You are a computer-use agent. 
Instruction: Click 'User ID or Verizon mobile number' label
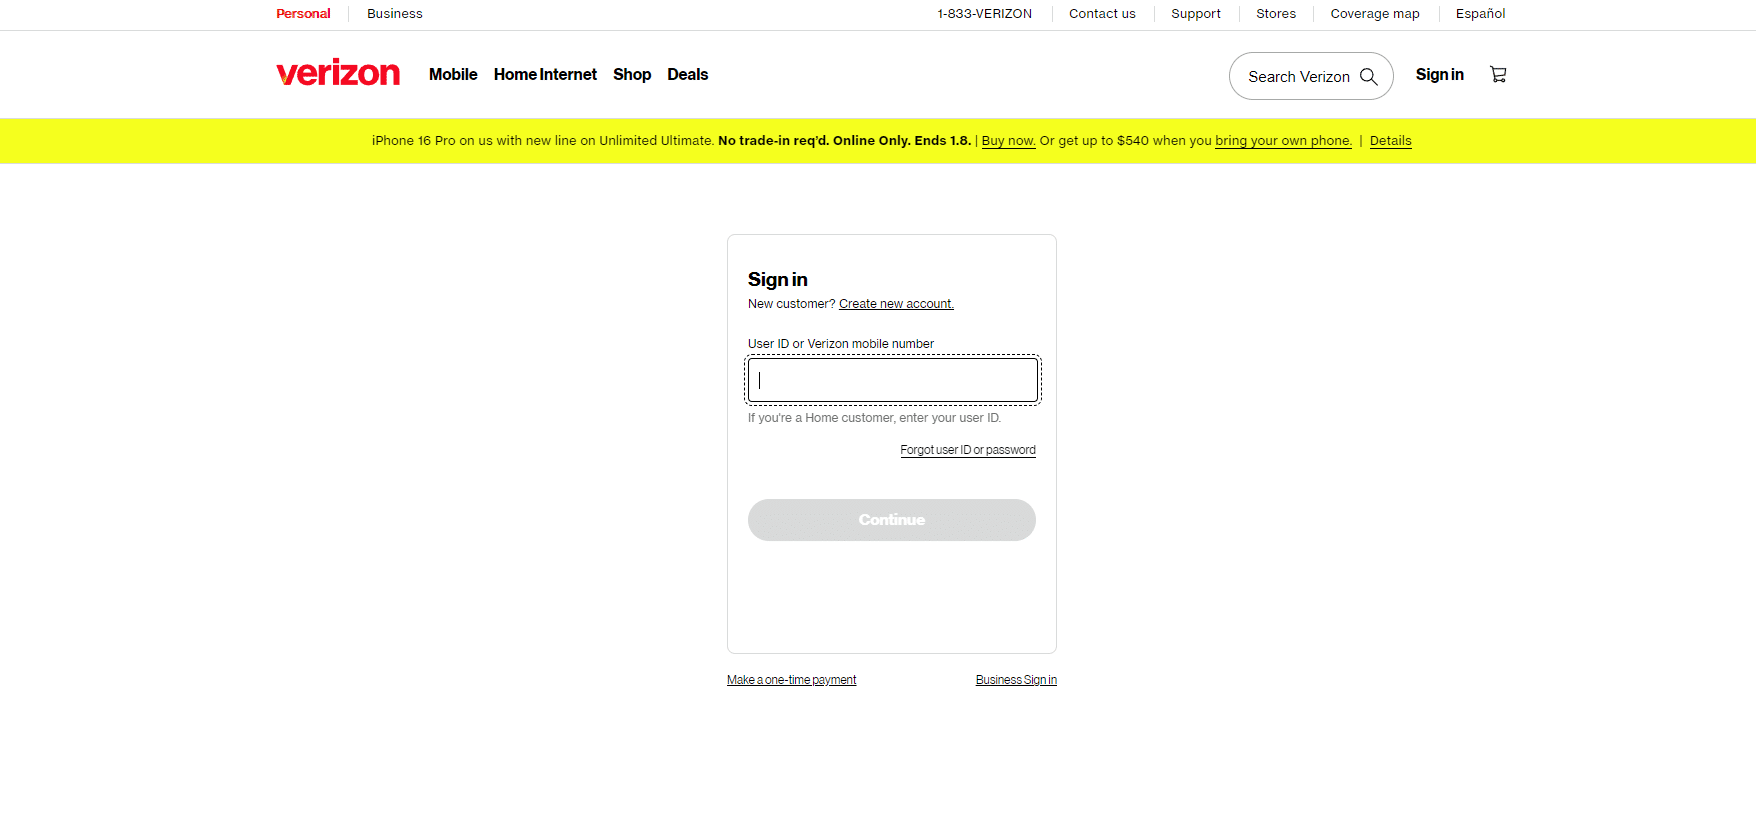(x=841, y=344)
